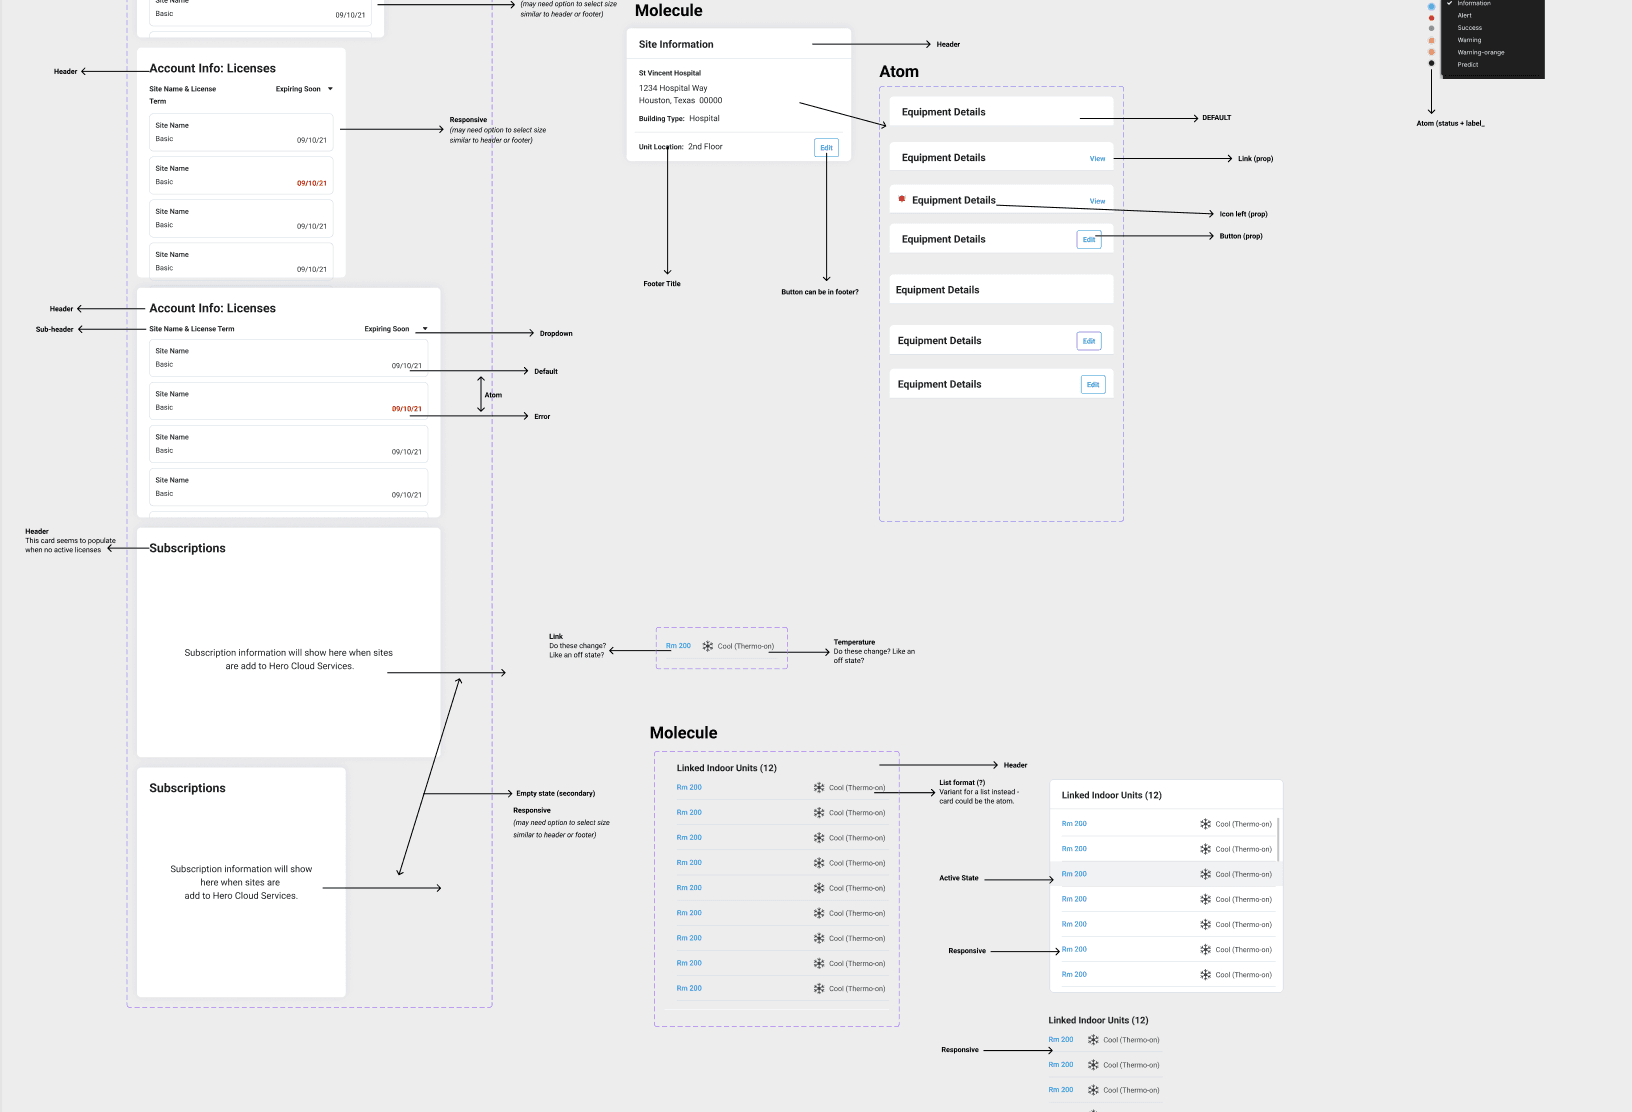Image resolution: width=1632 pixels, height=1112 pixels.
Task: Select the orange round Warning-orange status dot
Action: [x=1431, y=52]
